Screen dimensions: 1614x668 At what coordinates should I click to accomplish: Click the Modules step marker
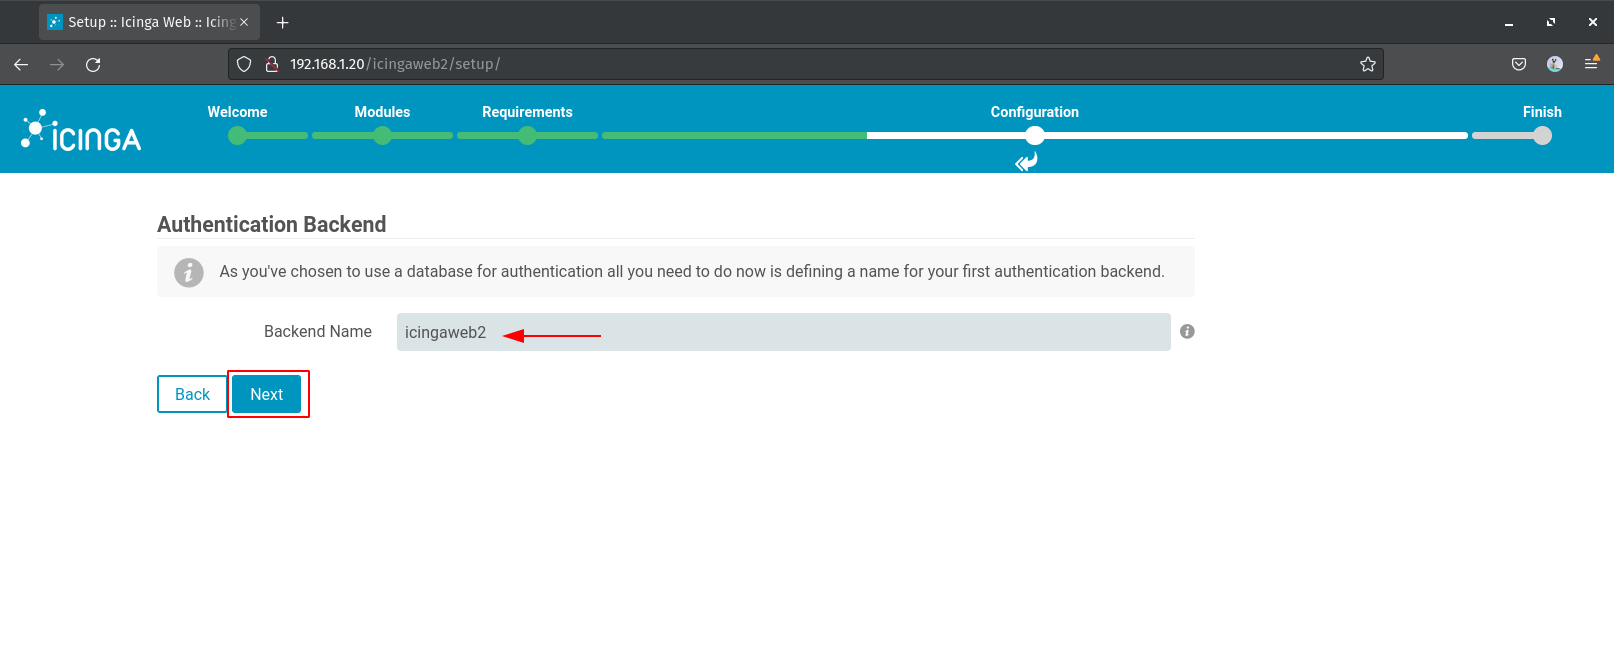pos(382,136)
